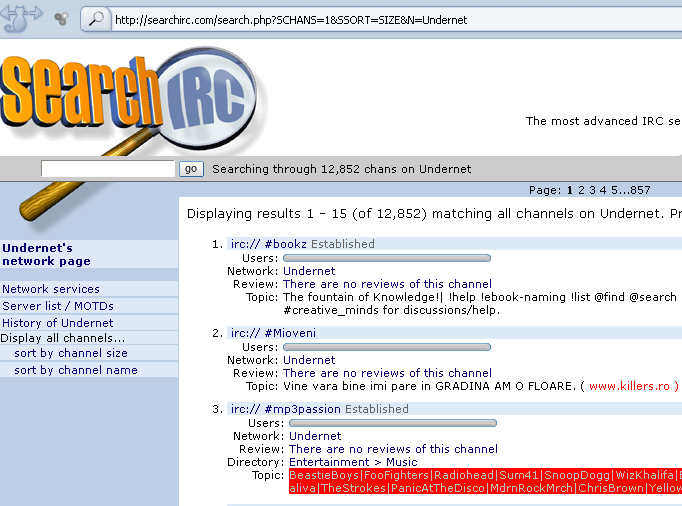
Task: Click the 'Displaying results 1 - 15' text
Action: (267, 214)
